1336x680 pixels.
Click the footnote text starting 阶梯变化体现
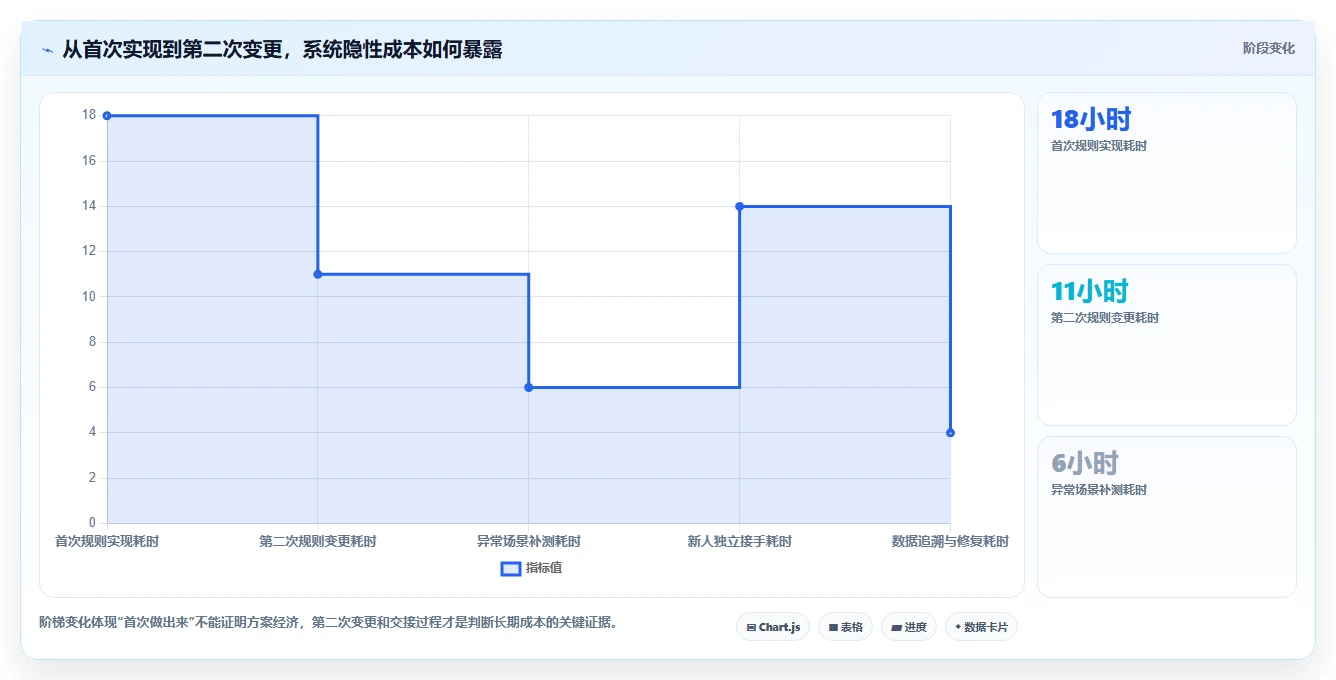331,622
